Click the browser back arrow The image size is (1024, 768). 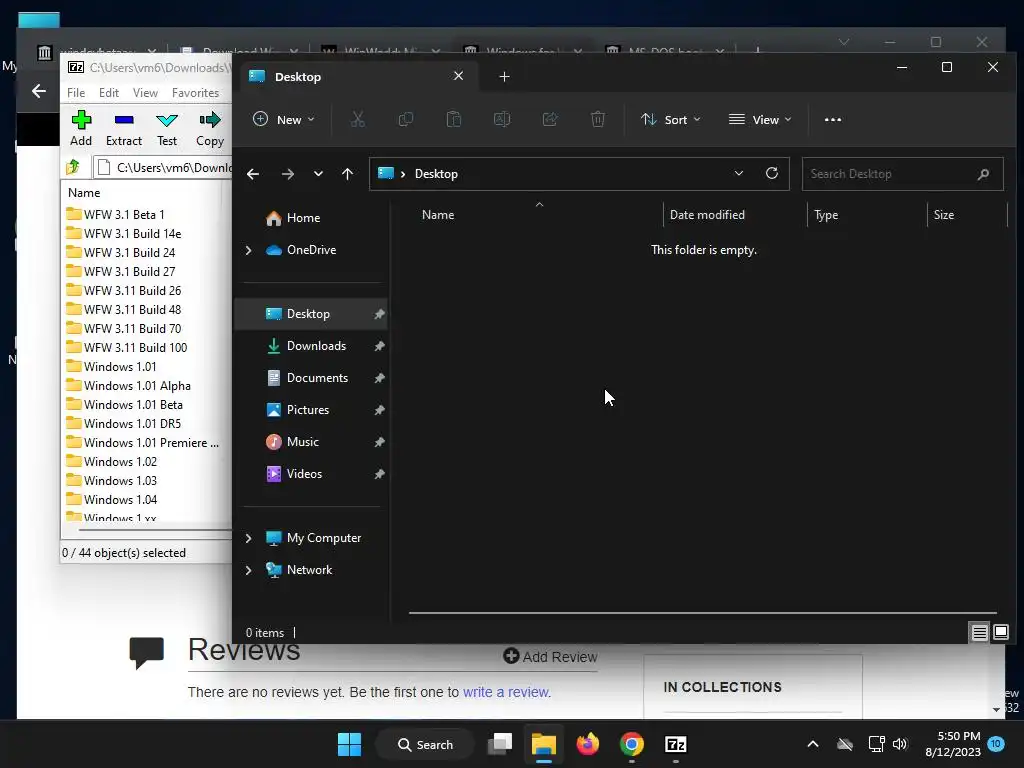coord(39,91)
